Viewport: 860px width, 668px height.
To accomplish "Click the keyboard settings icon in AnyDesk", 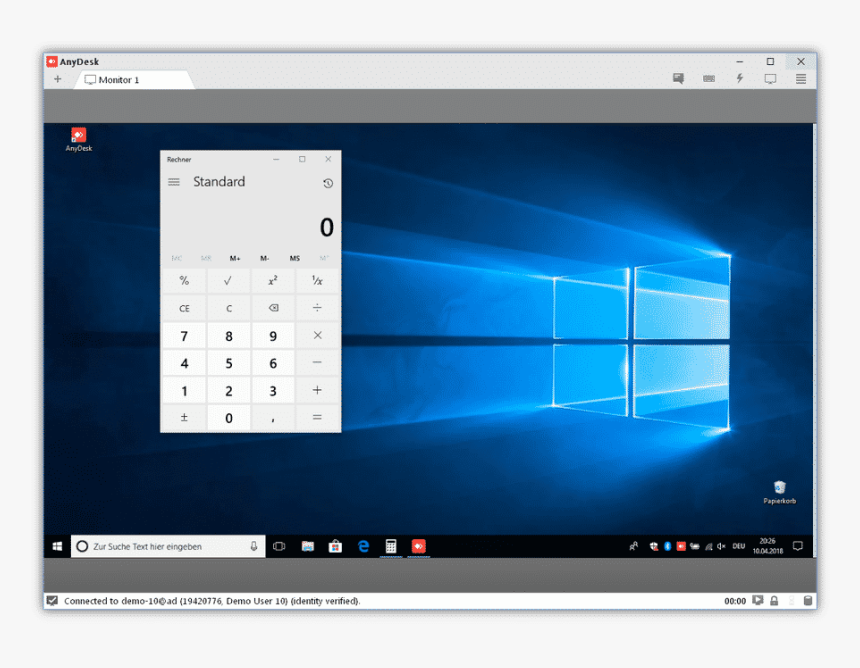I will pyautogui.click(x=709, y=79).
